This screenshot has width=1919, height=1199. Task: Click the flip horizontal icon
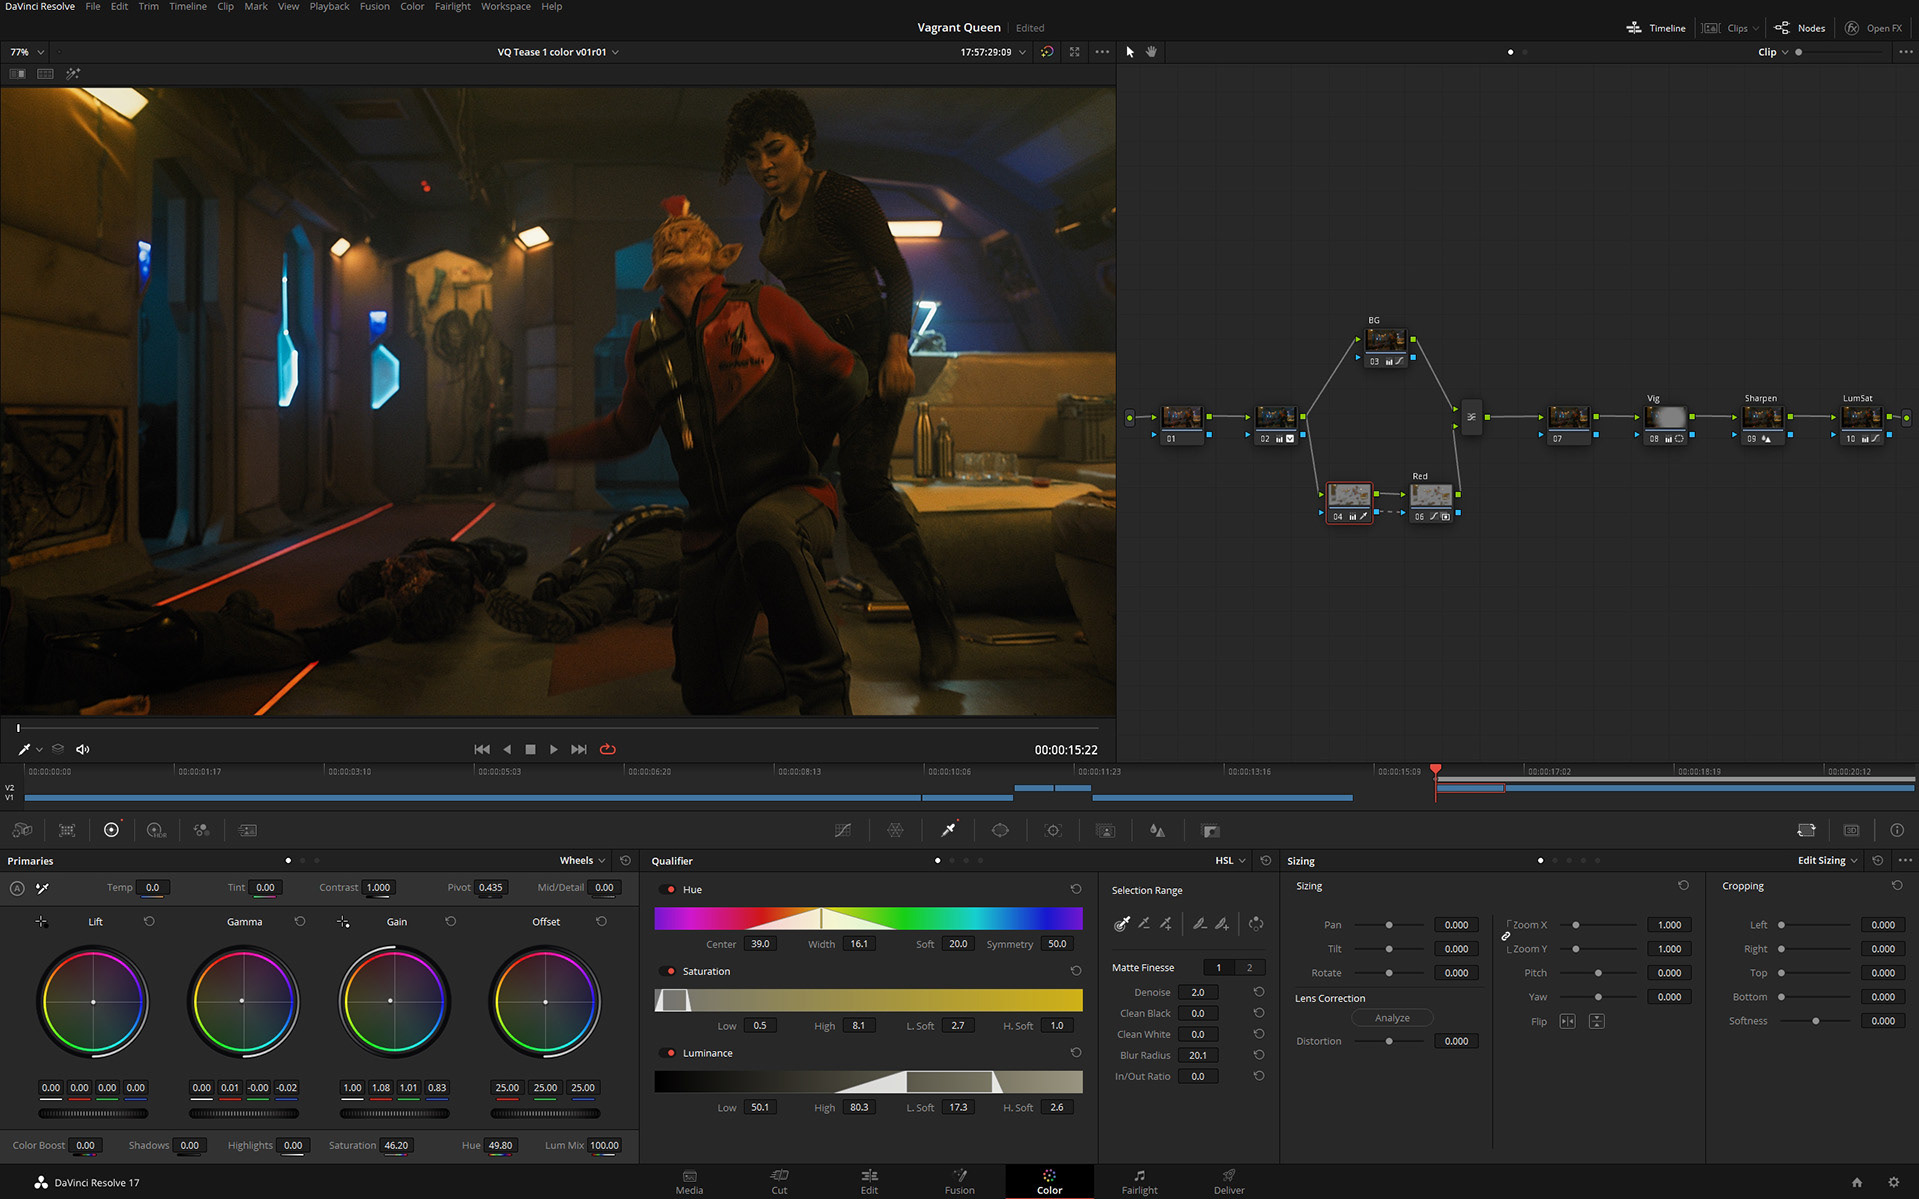point(1567,1021)
